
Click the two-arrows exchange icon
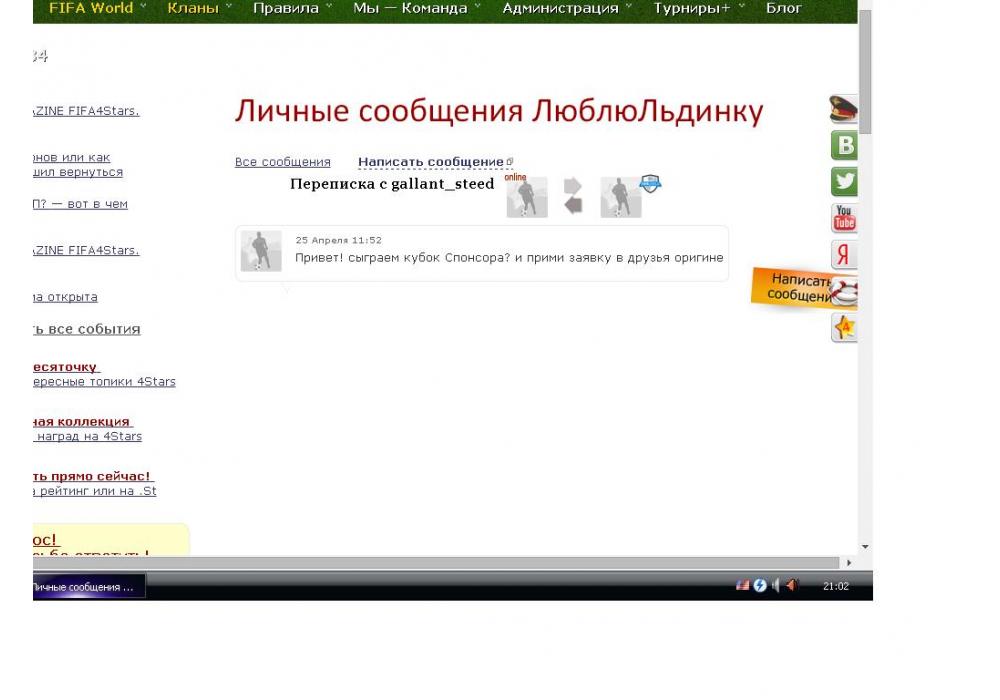(573, 196)
